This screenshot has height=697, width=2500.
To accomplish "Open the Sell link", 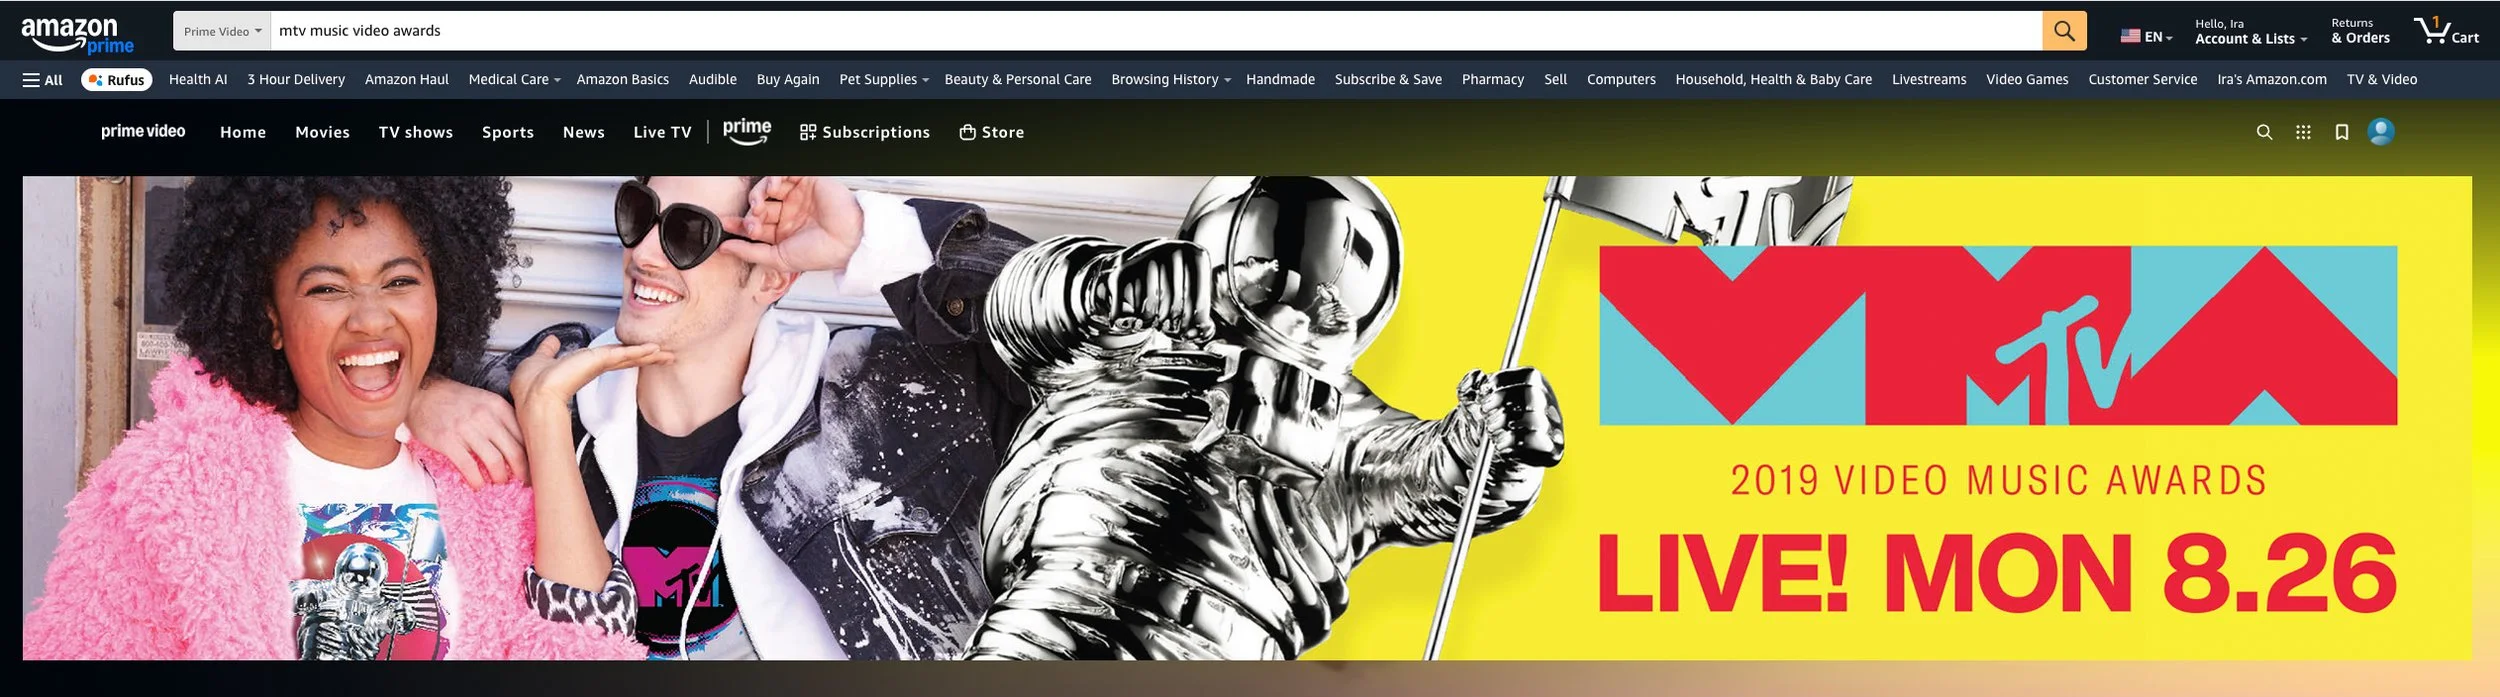I will 1555,80.
